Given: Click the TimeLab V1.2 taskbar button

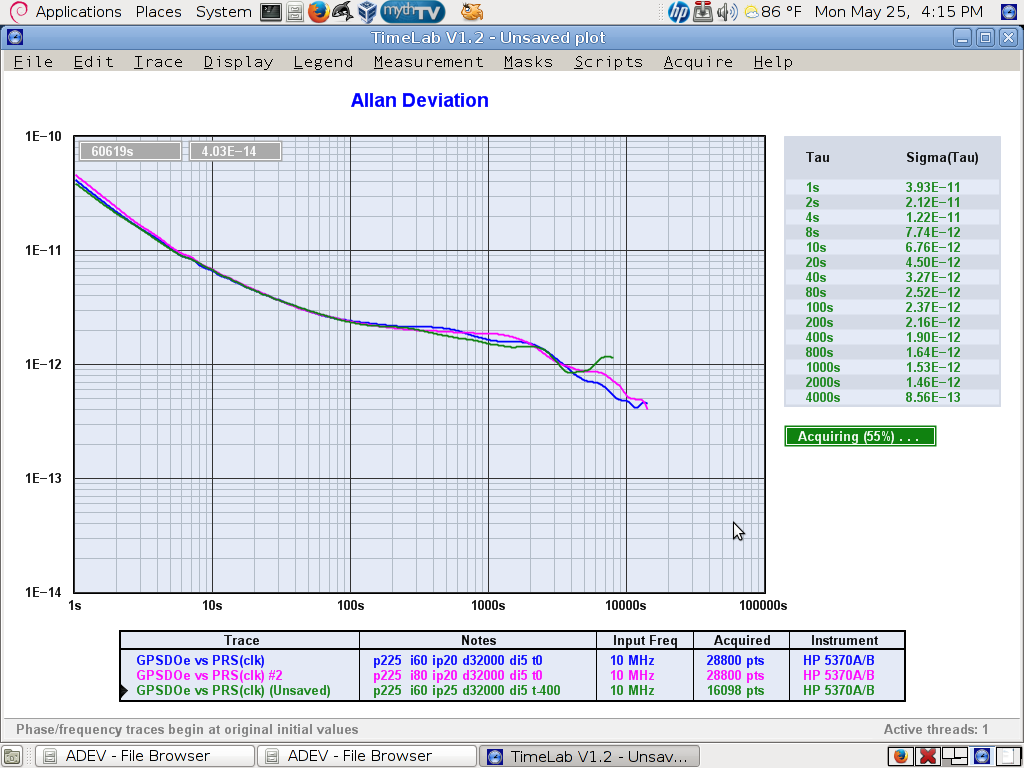Looking at the screenshot, I should coord(588,756).
